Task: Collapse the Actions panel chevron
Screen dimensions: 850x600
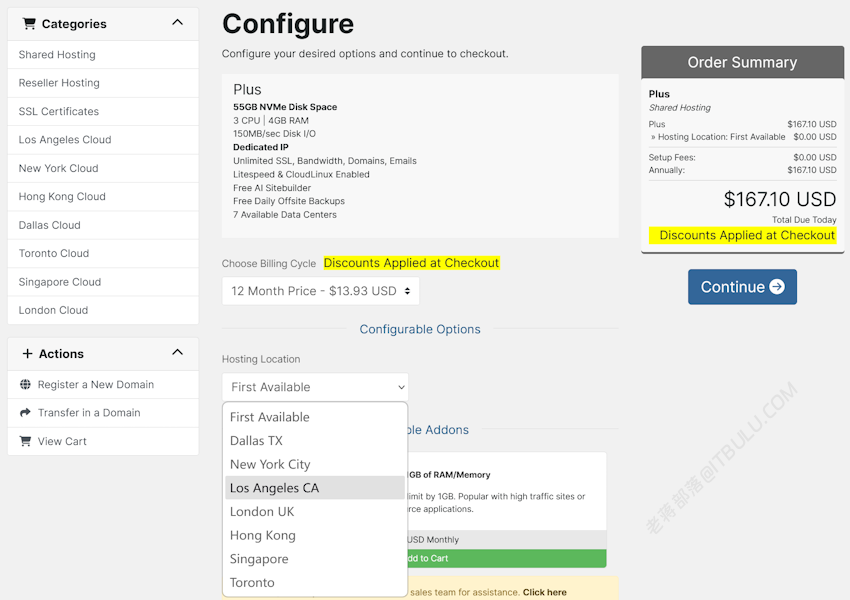Action: point(177,352)
